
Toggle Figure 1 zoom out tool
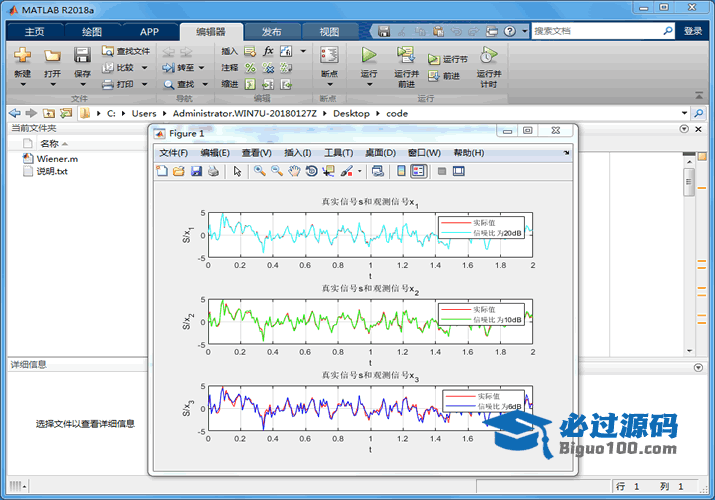277,171
